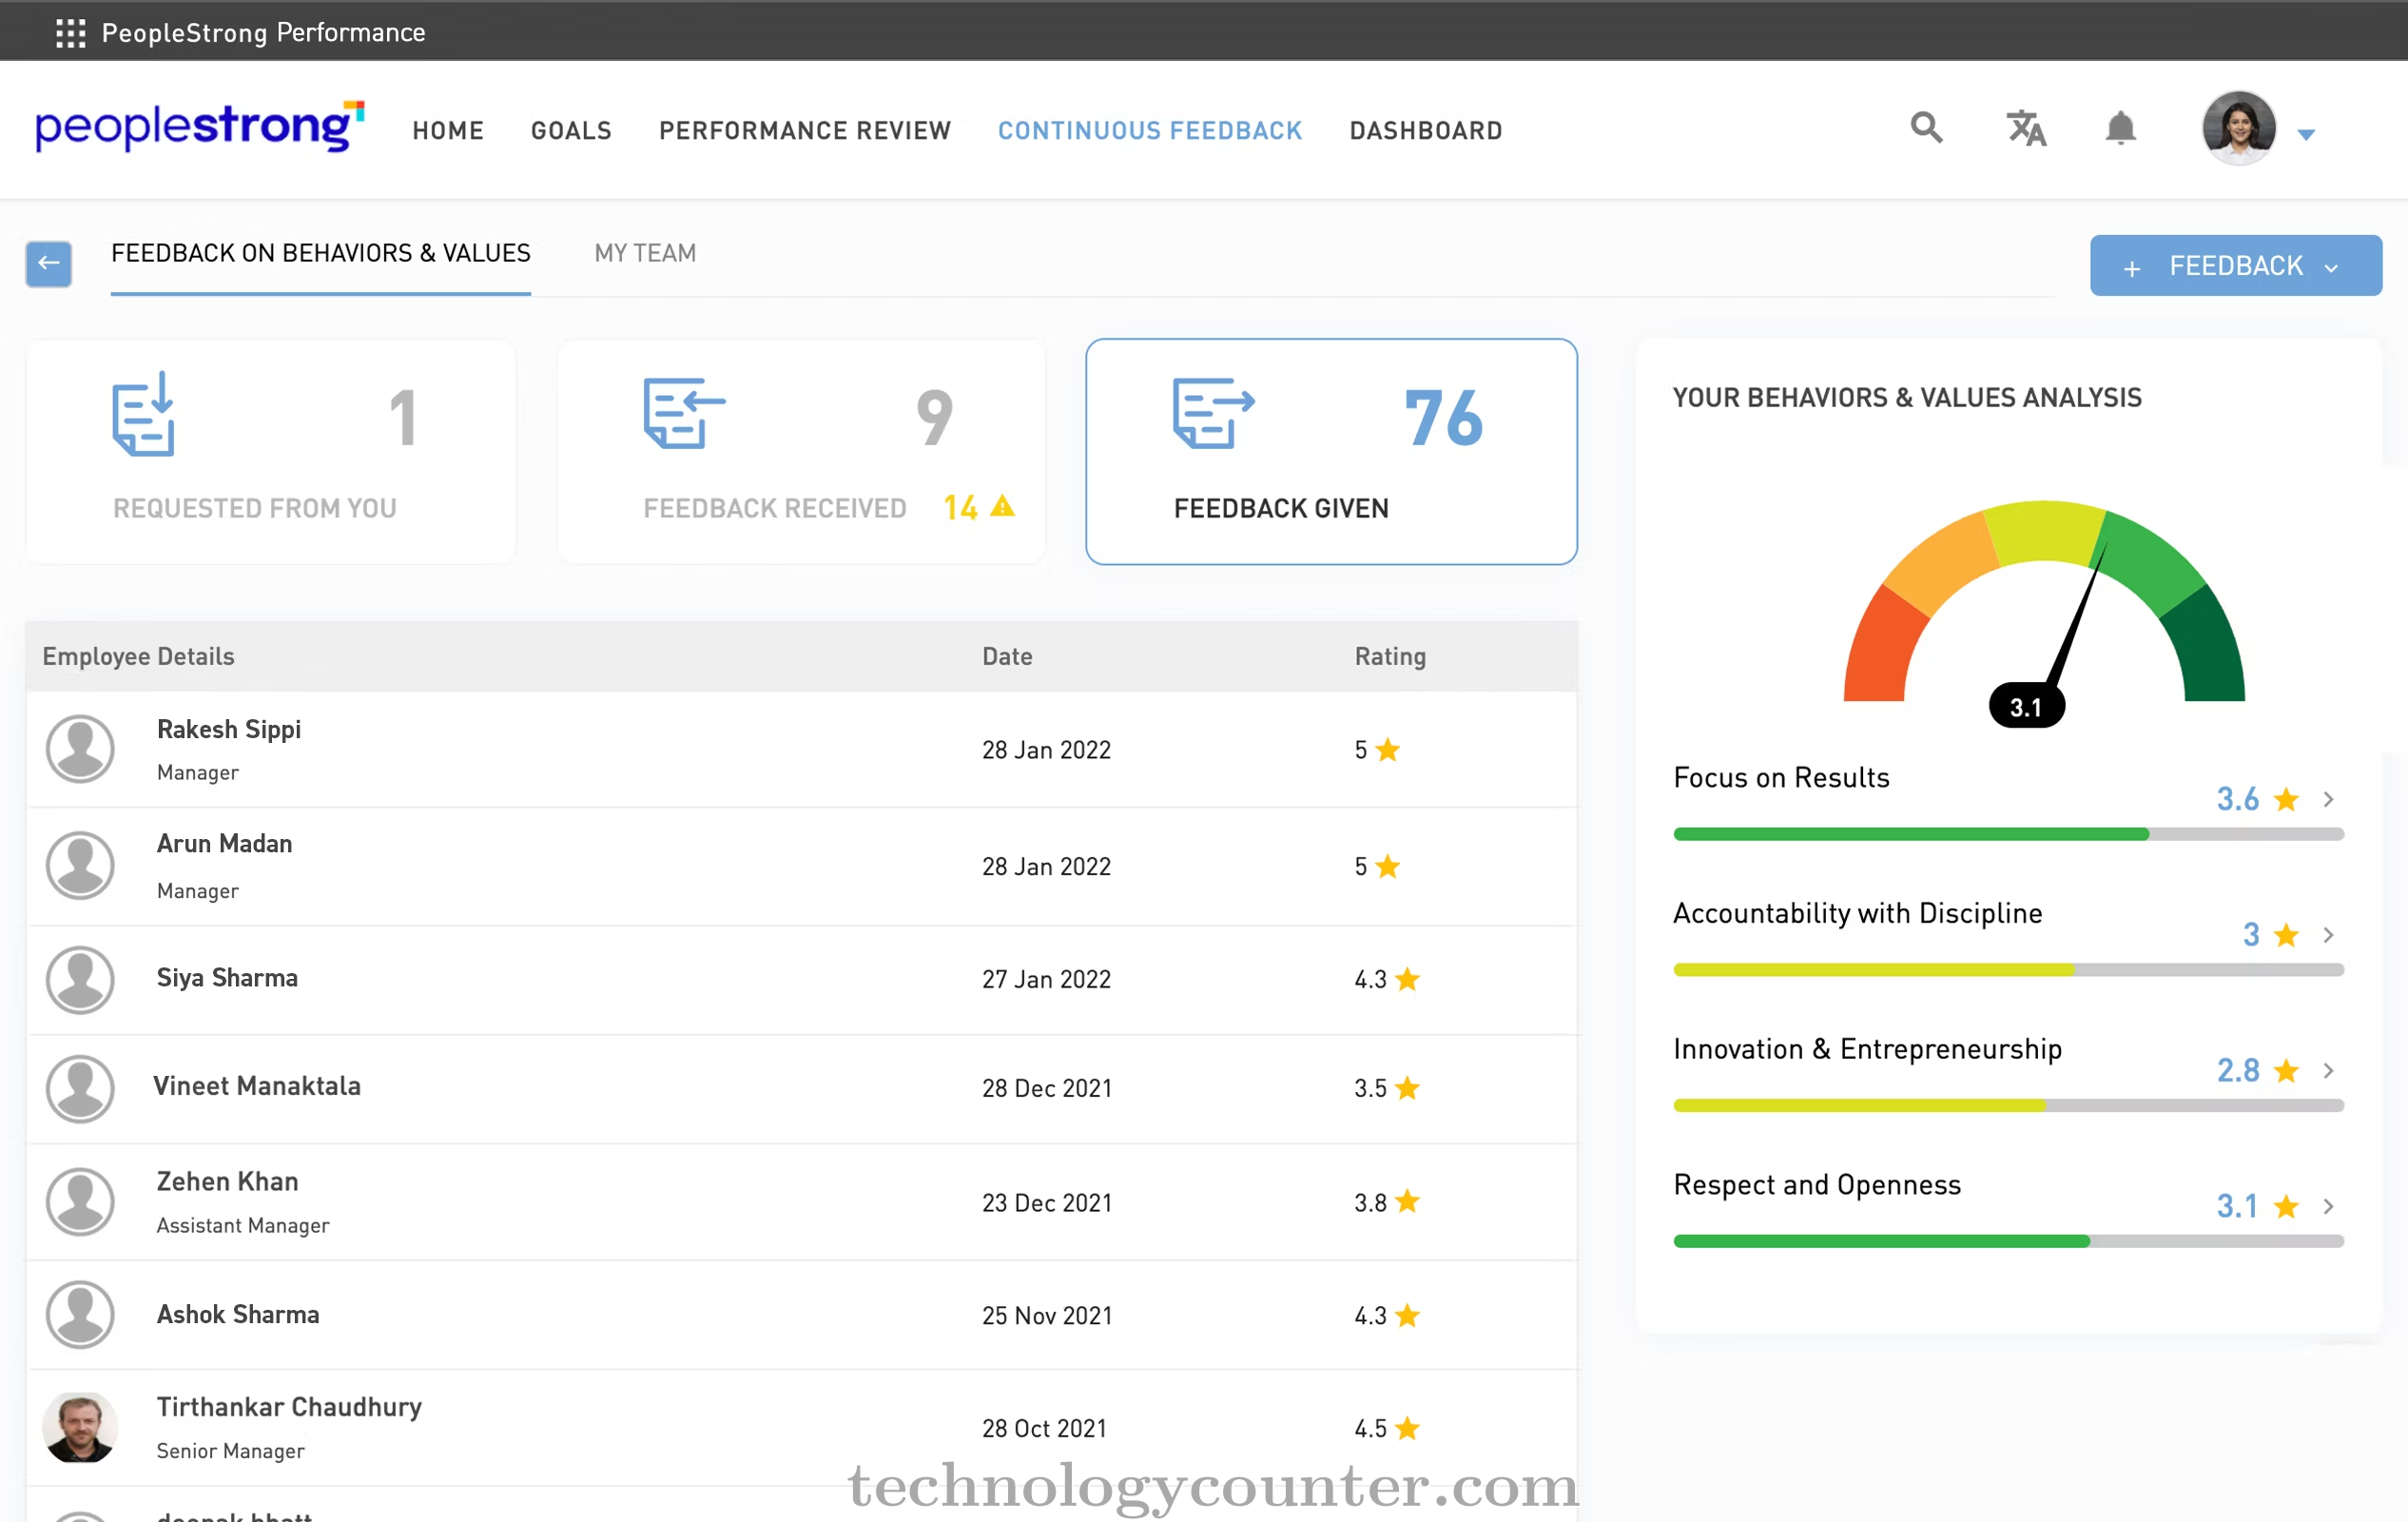This screenshot has width=2408, height=1522.
Task: Click Siya Sharma's 4.3 rating star
Action: pos(1407,978)
